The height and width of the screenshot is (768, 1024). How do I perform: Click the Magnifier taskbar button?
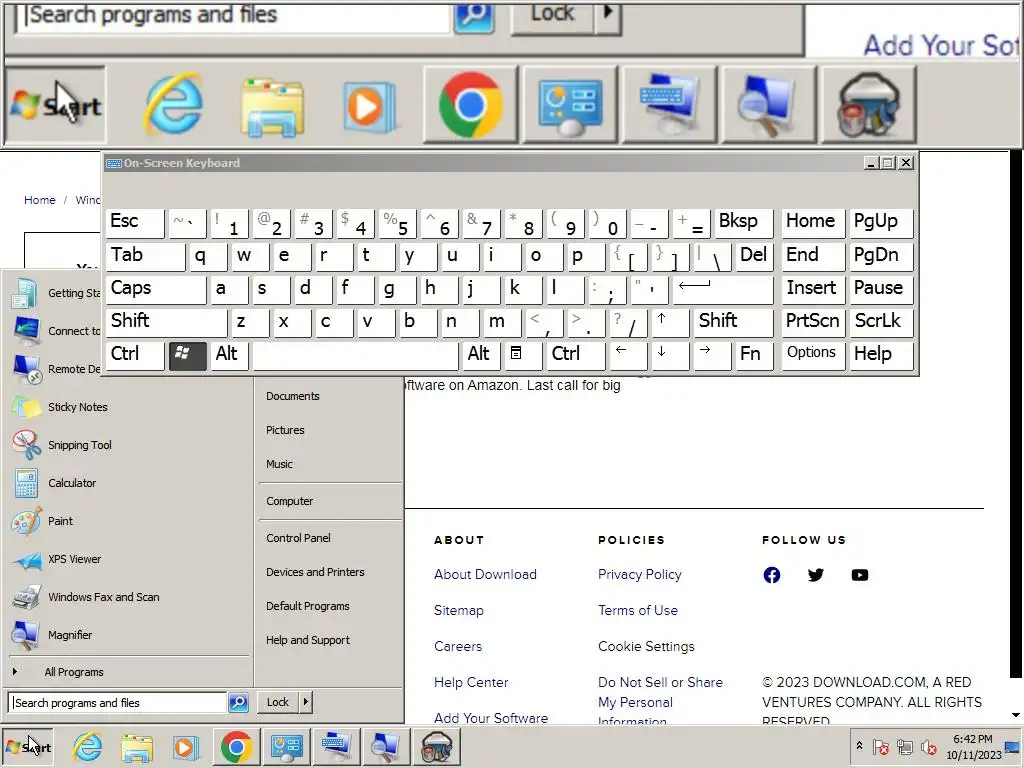click(385, 747)
